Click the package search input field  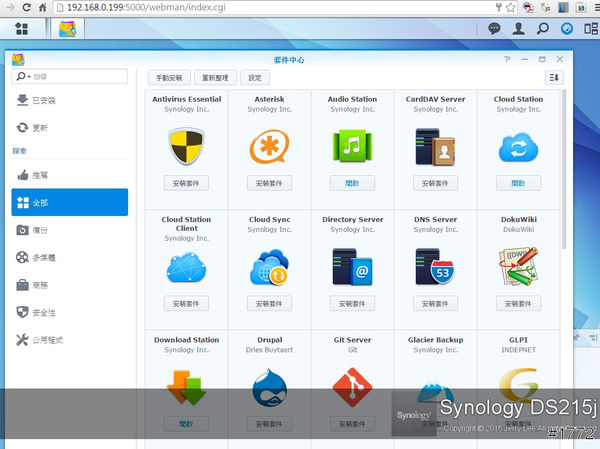70,77
